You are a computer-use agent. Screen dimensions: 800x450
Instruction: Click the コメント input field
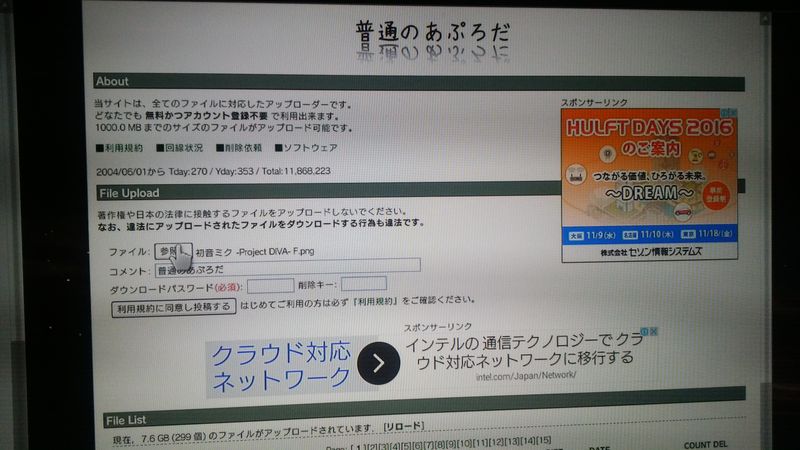(x=287, y=267)
